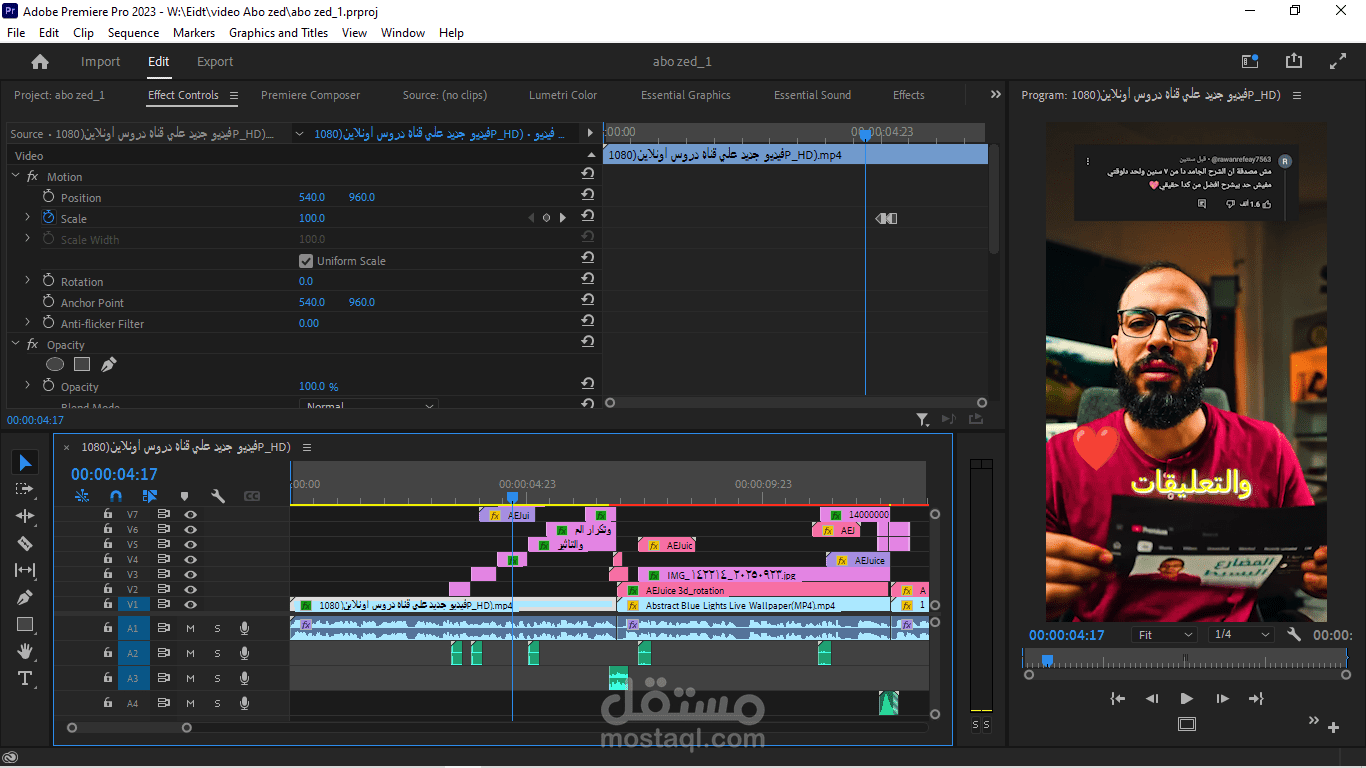Toggle voice-over record on track A1

click(244, 628)
